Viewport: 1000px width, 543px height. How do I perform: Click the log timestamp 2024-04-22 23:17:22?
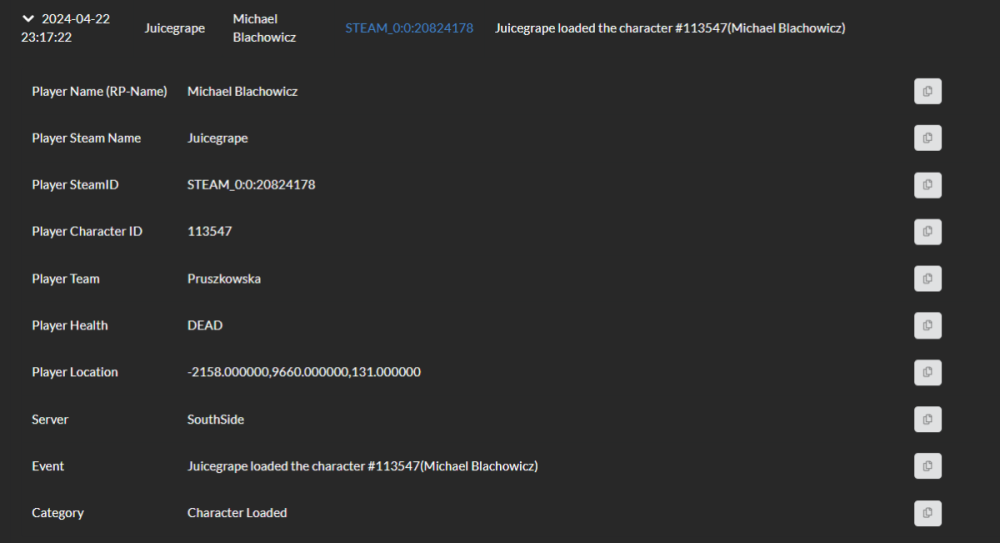coord(66,28)
